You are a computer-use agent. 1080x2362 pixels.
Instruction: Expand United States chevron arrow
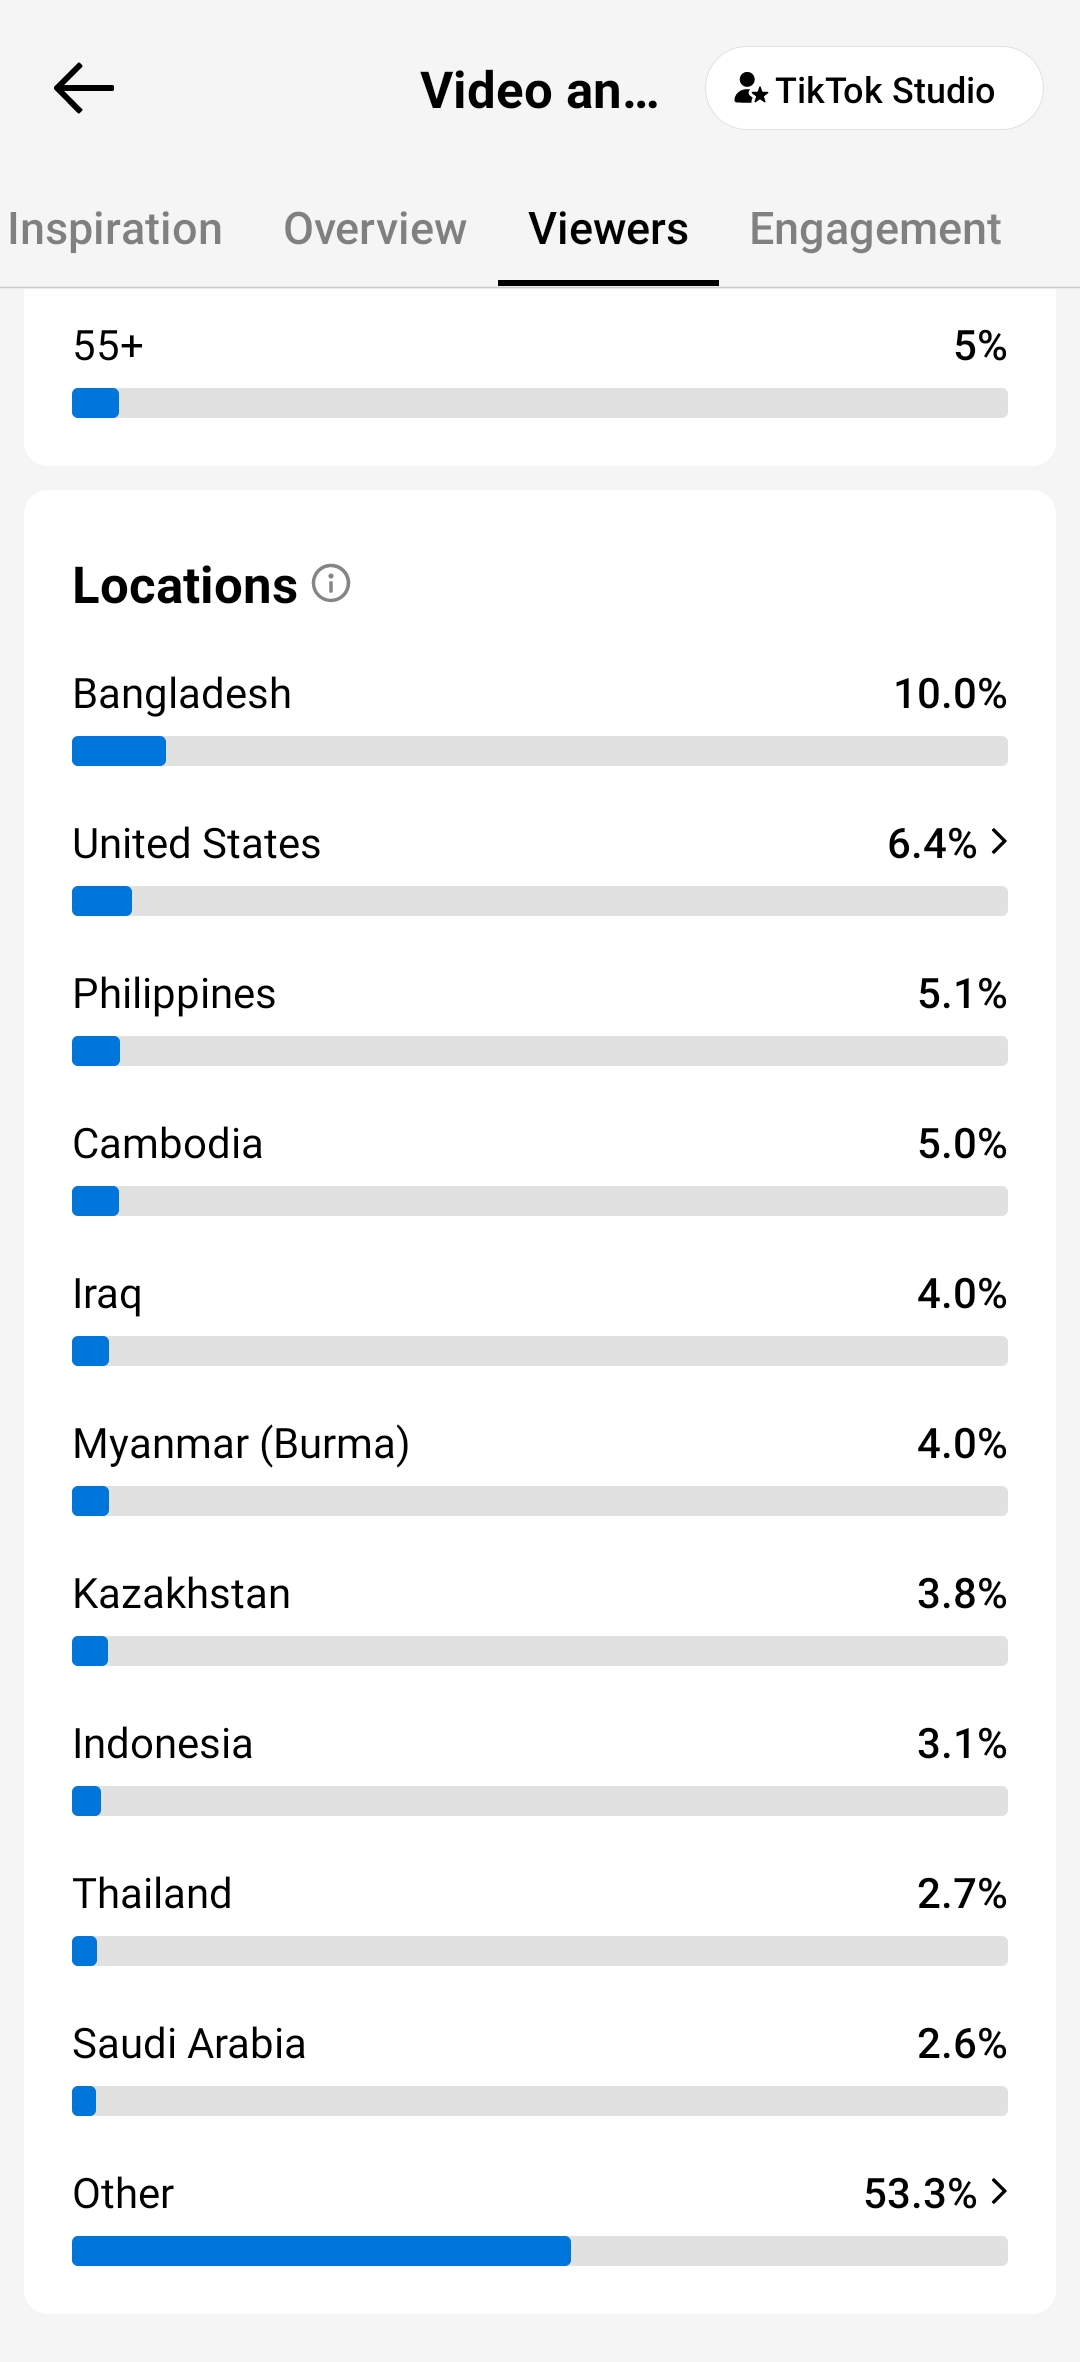[x=999, y=843]
